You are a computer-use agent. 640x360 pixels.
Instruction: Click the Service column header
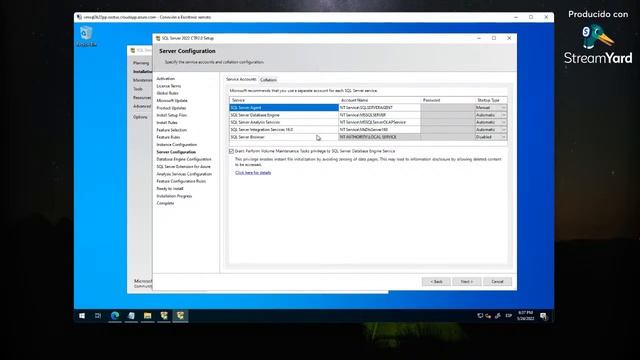click(284, 100)
